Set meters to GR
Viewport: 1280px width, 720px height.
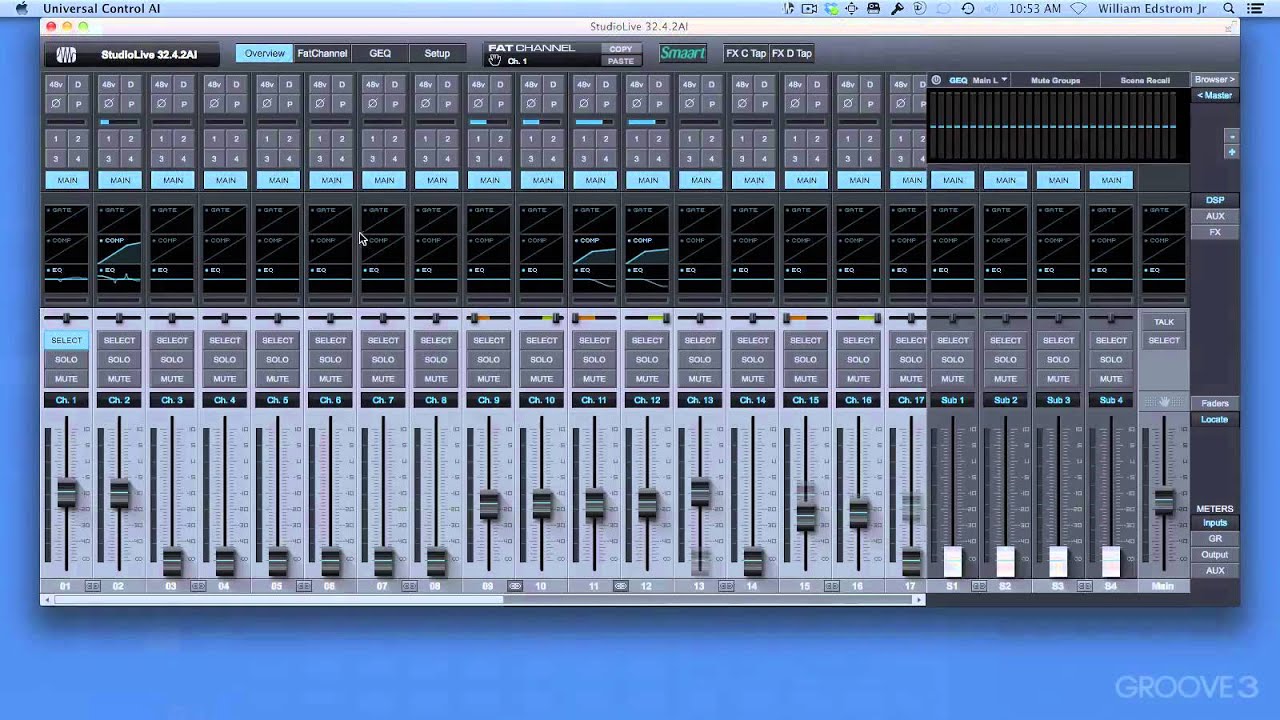pos(1215,539)
